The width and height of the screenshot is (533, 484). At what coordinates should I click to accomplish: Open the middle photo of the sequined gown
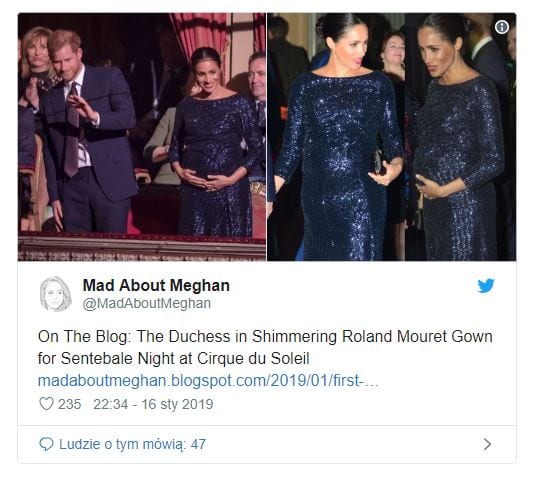336,137
